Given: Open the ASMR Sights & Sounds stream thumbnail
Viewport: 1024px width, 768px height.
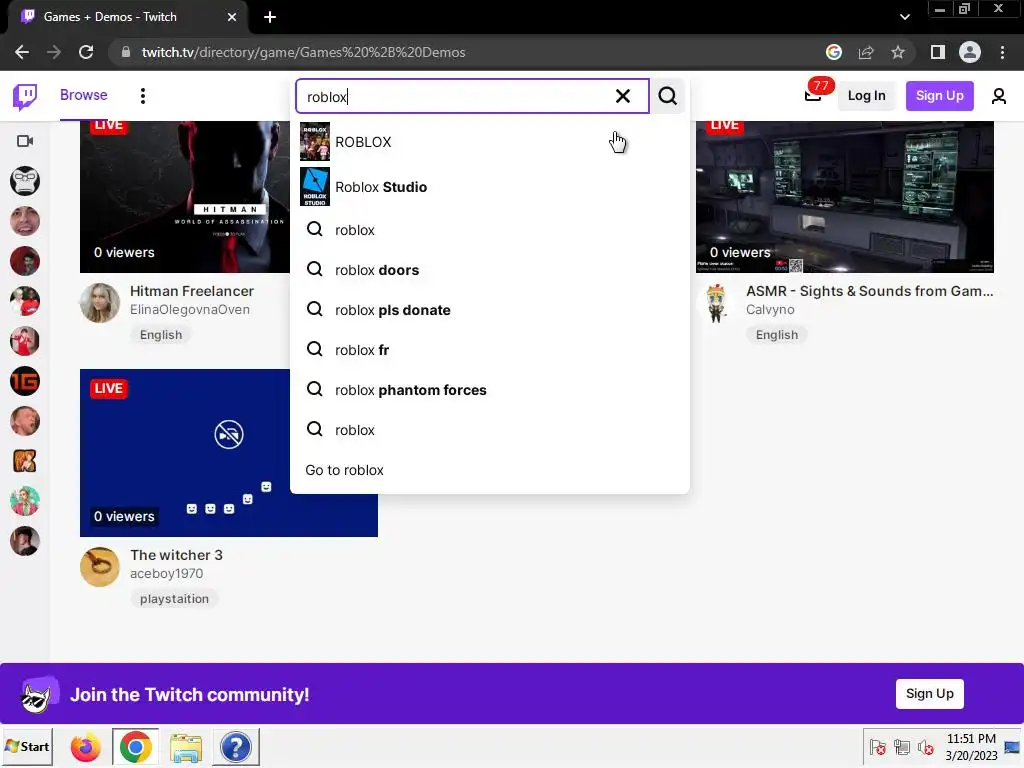Looking at the screenshot, I should click(x=845, y=196).
